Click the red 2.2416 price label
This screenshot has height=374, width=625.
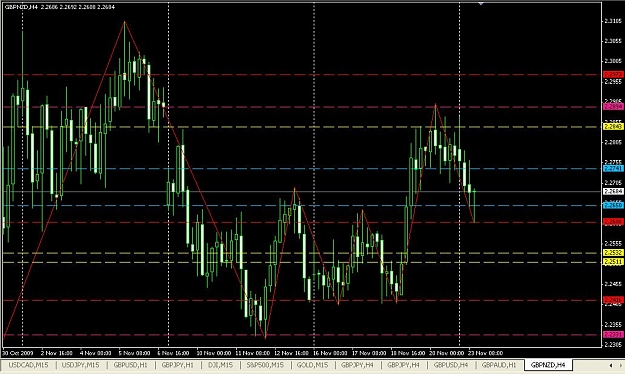point(613,300)
